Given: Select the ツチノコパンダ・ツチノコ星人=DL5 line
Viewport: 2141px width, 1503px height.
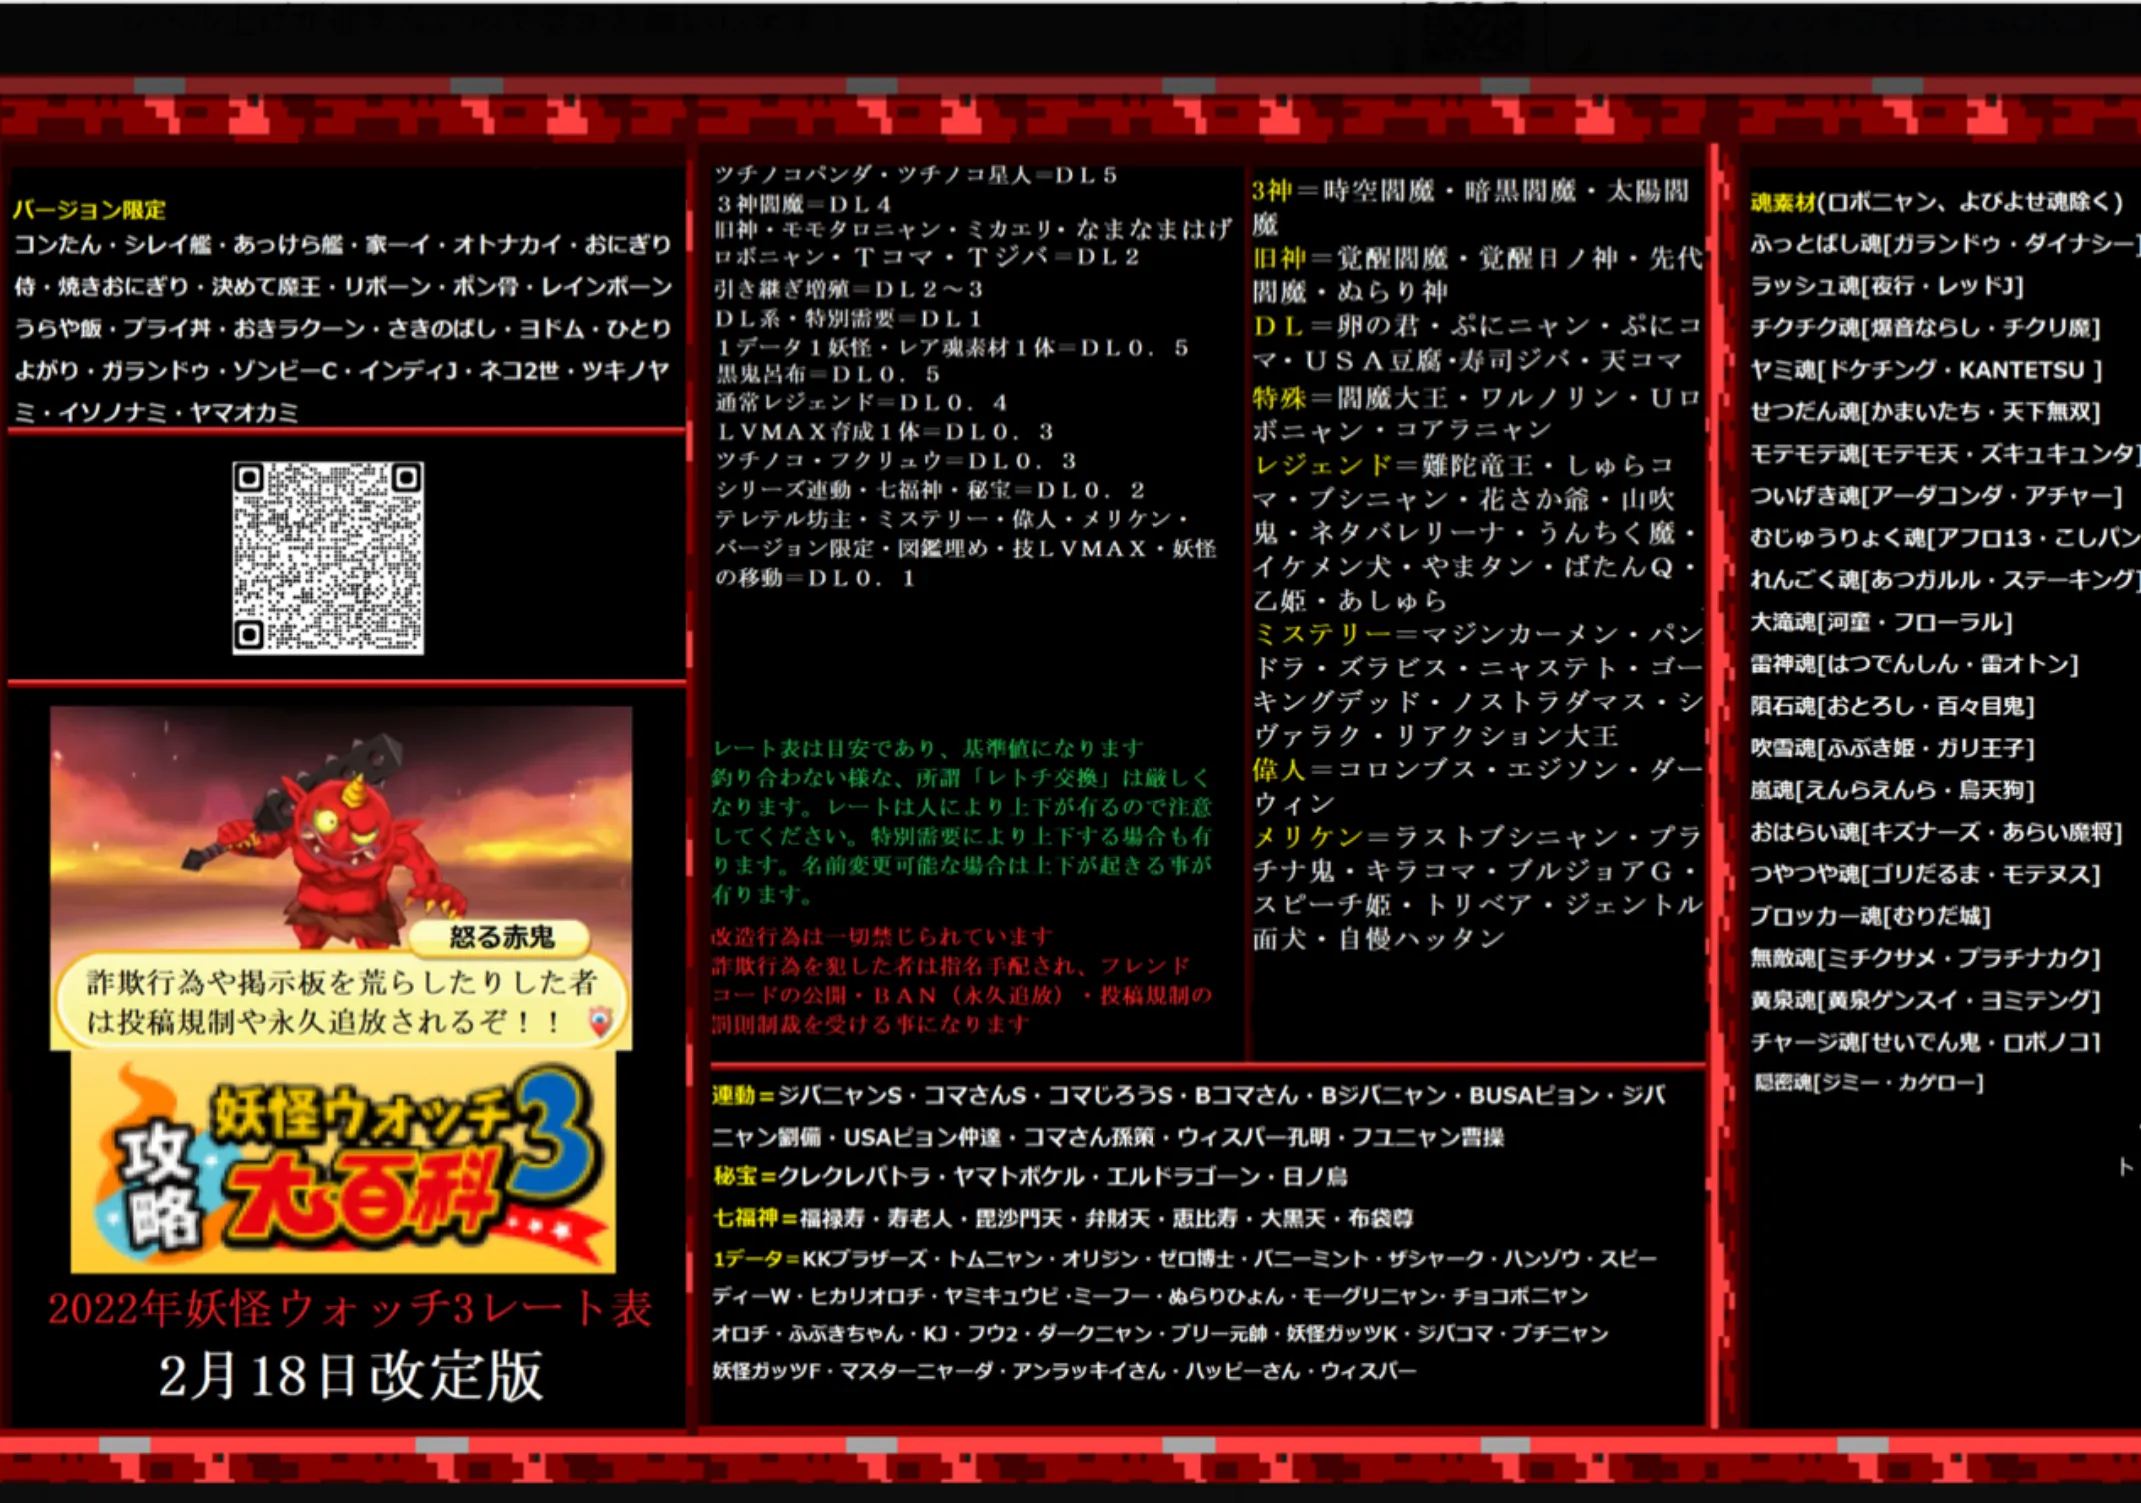Looking at the screenshot, I should (916, 175).
